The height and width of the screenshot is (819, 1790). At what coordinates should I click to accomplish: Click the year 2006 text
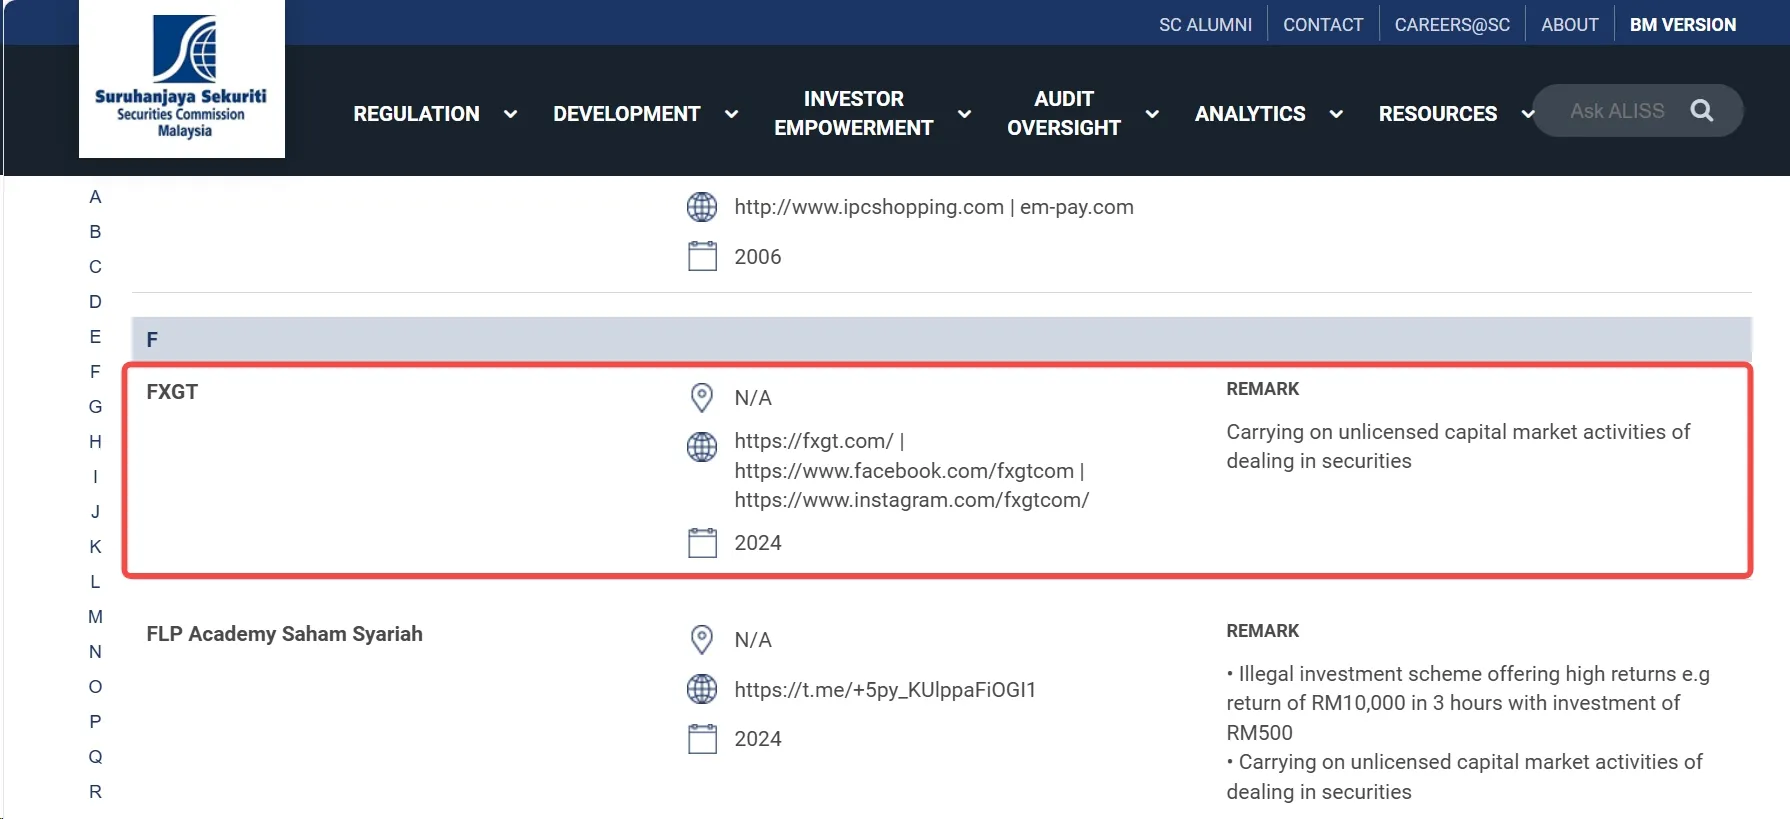[x=758, y=257]
